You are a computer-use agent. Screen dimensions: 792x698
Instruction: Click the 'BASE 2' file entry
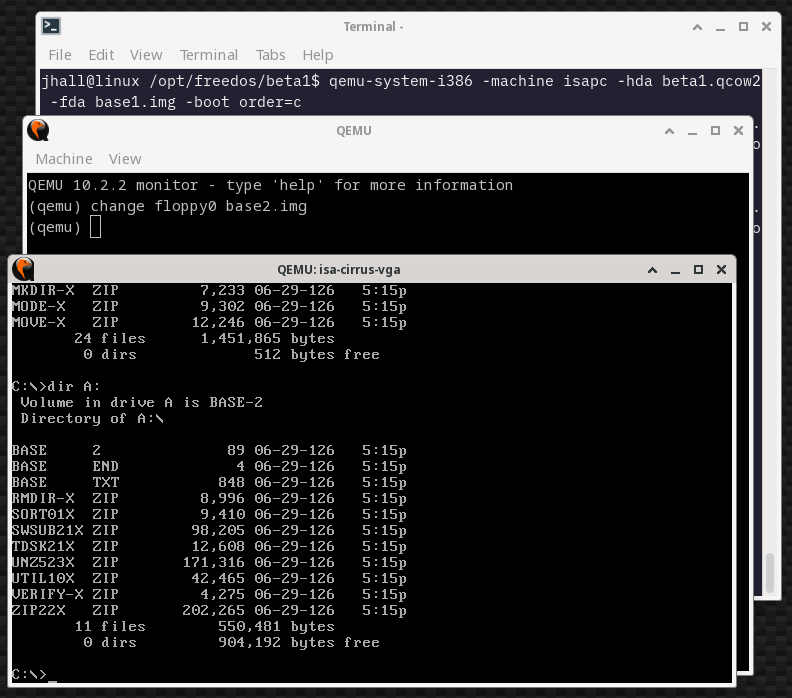click(x=209, y=450)
